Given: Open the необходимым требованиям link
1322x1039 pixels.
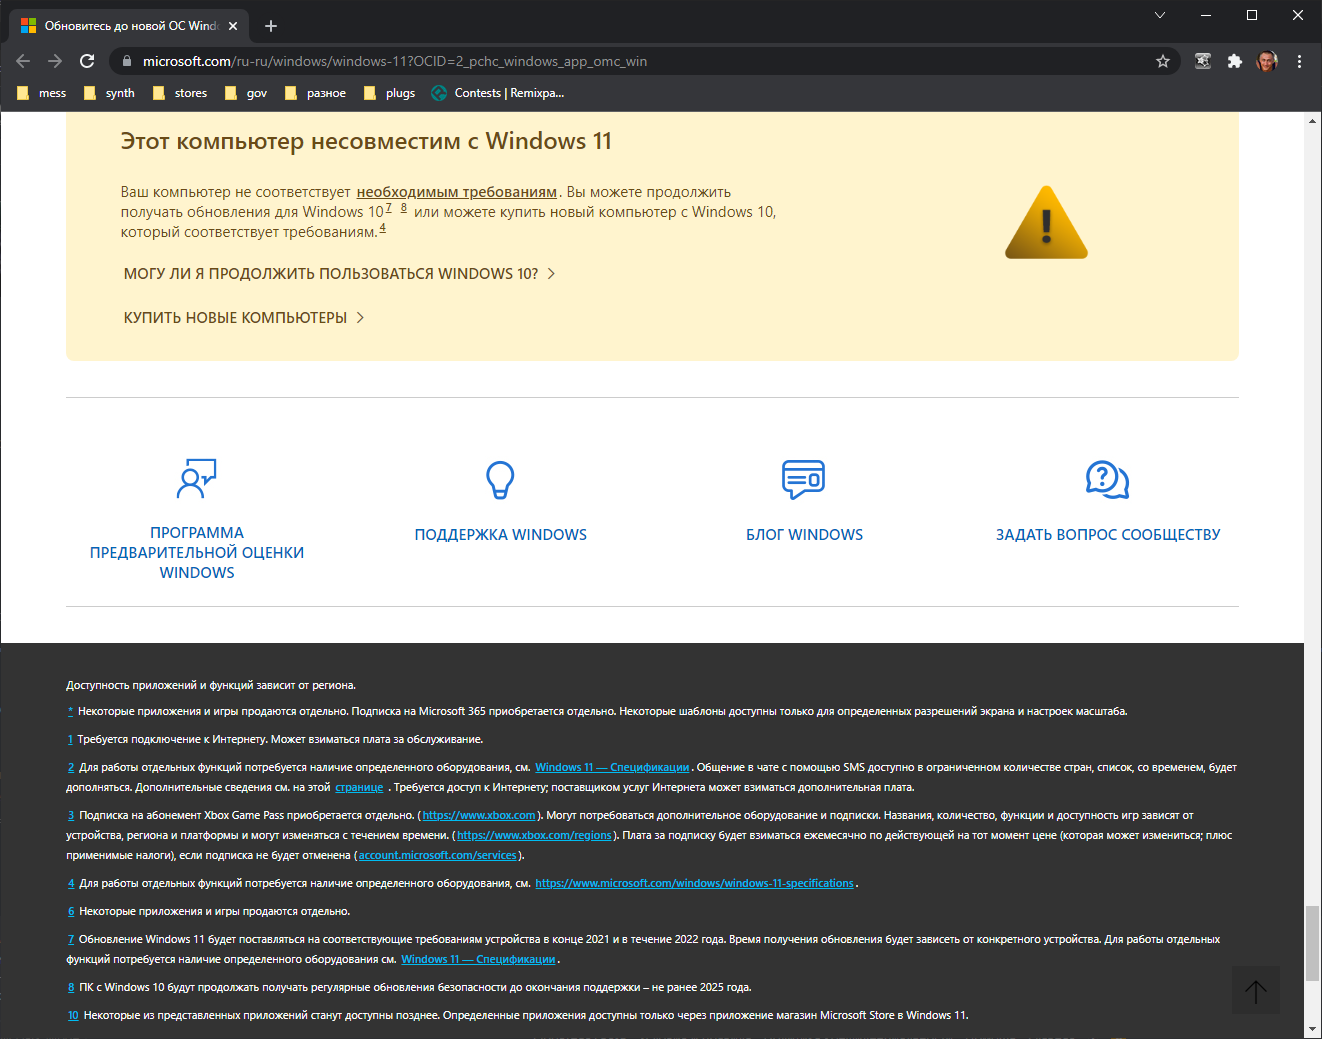Looking at the screenshot, I should (457, 192).
